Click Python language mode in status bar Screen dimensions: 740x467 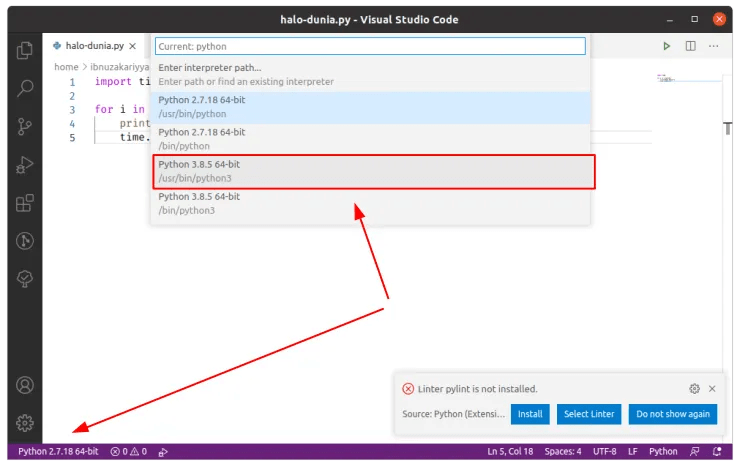tap(663, 451)
